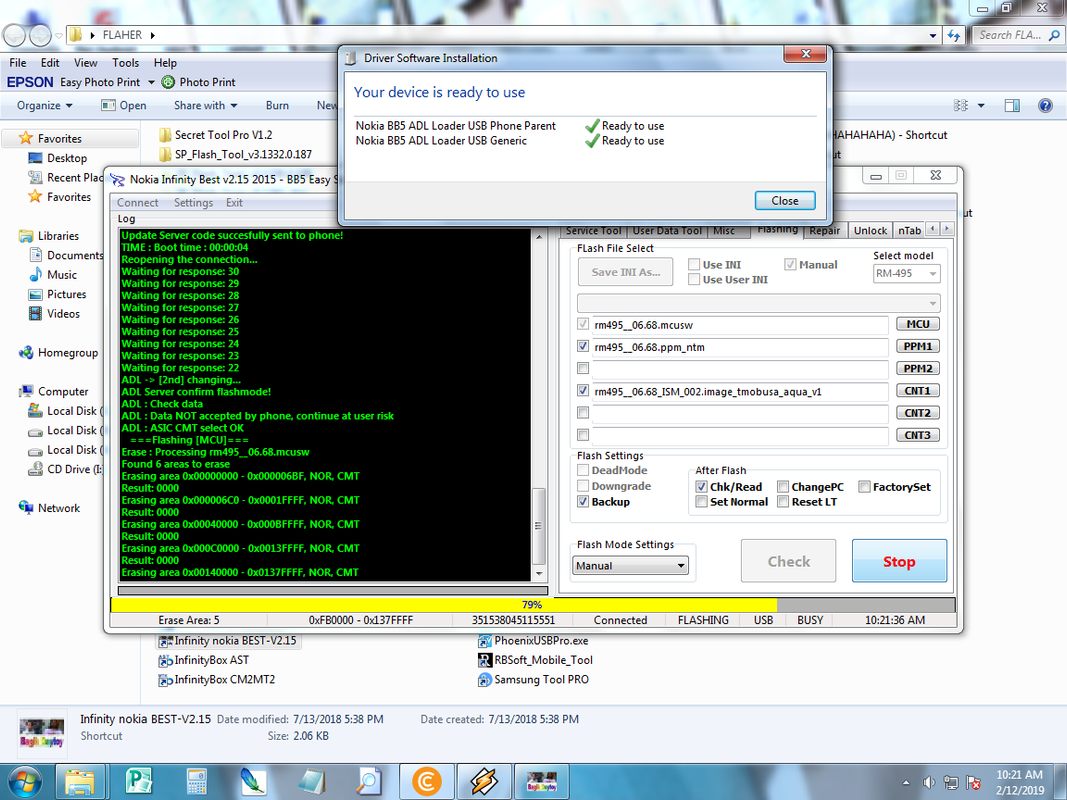Click the Burn button in Explorer toolbar
Viewport: 1067px width, 800px height.
(x=277, y=105)
